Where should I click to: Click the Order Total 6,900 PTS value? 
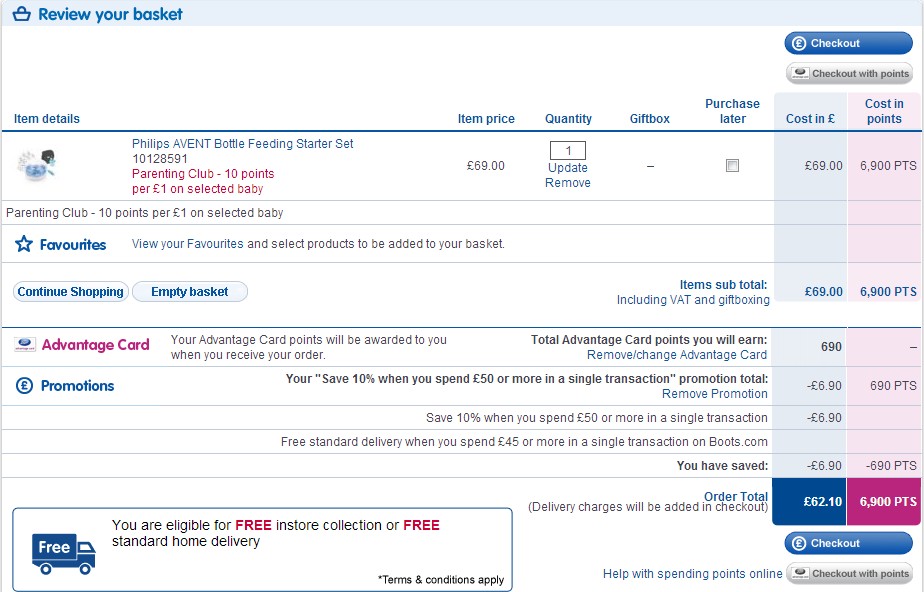(888, 502)
